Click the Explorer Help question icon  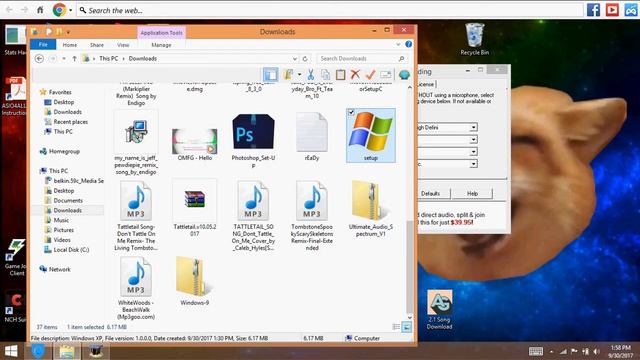(x=409, y=44)
